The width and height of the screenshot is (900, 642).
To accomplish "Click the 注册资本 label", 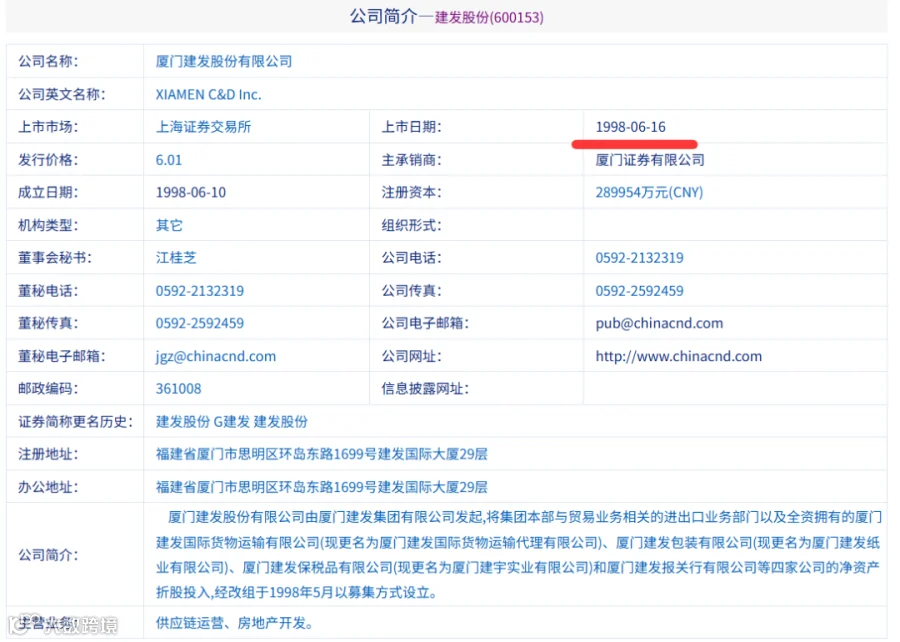I will pos(412,192).
